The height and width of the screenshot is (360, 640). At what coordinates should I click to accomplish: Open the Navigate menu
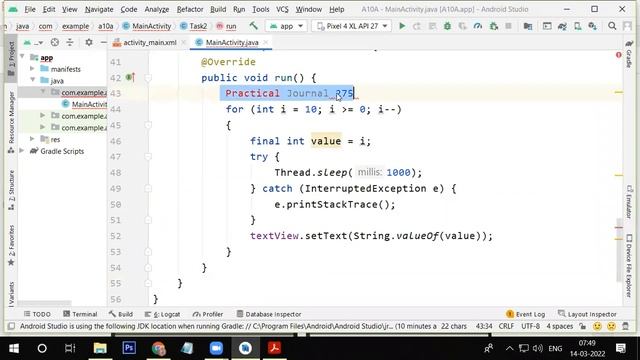[x=99, y=9]
